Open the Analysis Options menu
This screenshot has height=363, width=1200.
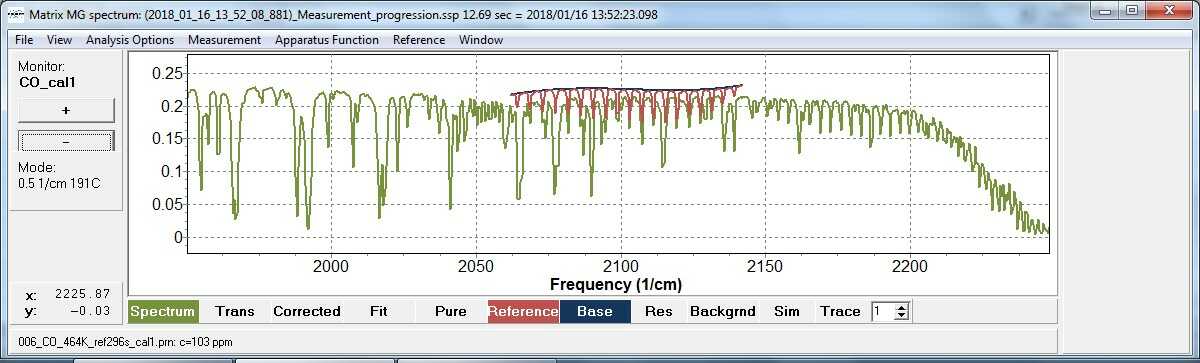pos(130,40)
